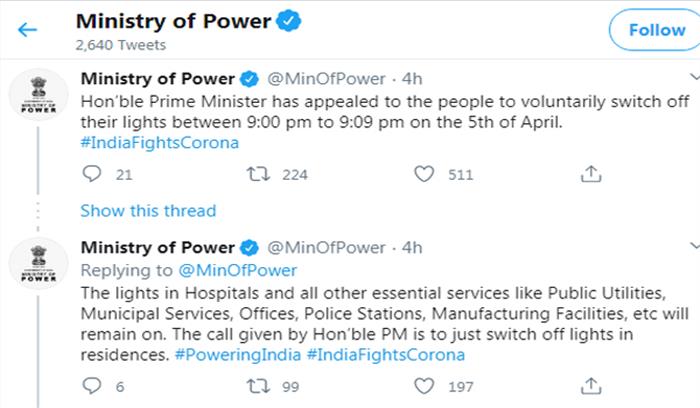Open the first tweet's 4h timestamp
700x408 pixels.
412,79
